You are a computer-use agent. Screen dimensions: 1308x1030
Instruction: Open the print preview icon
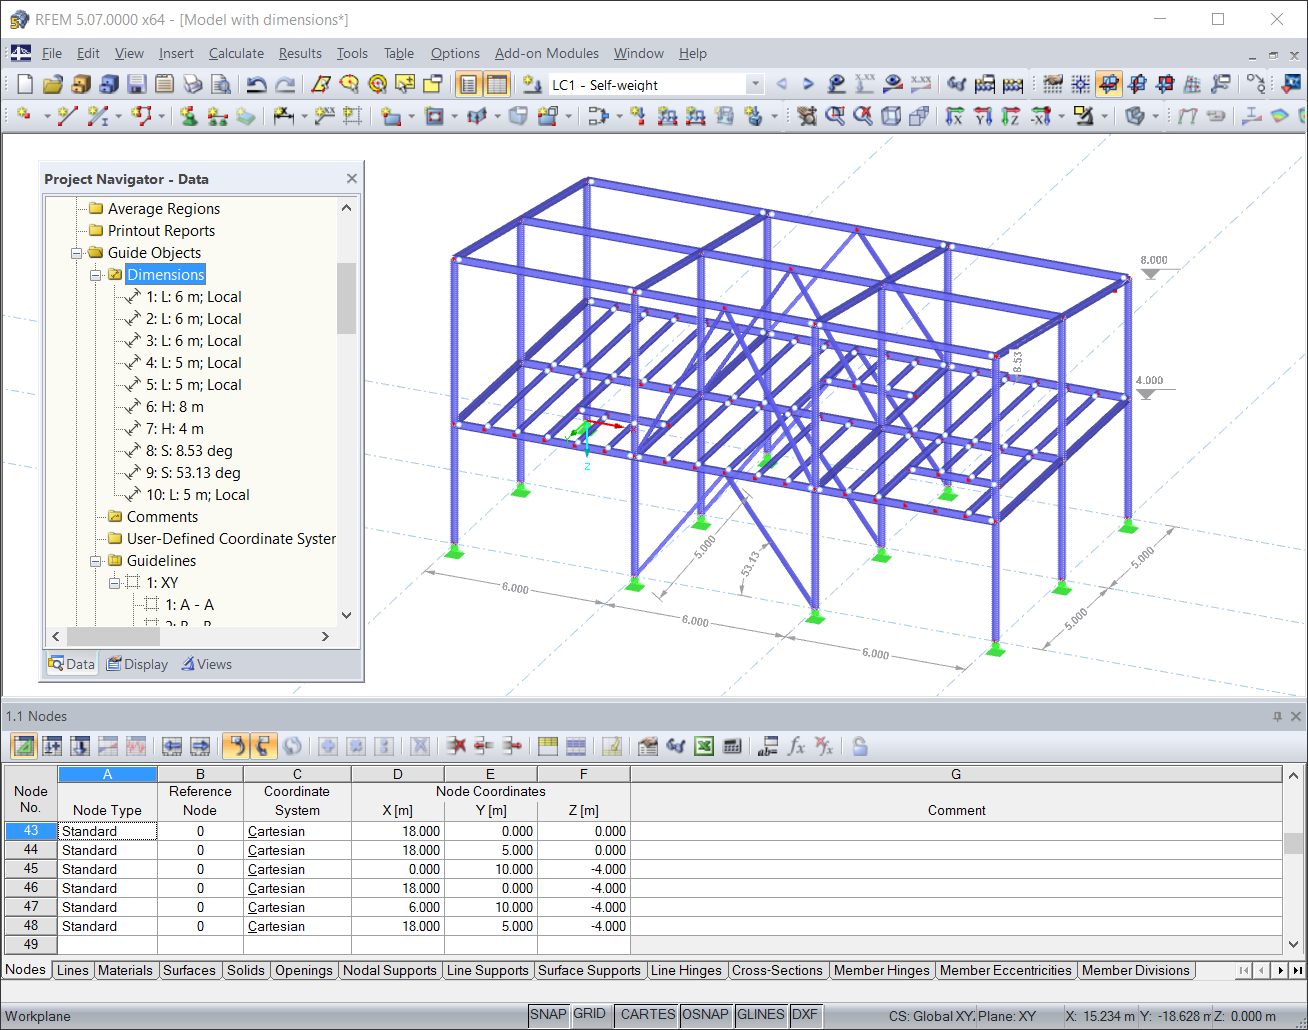tap(221, 85)
